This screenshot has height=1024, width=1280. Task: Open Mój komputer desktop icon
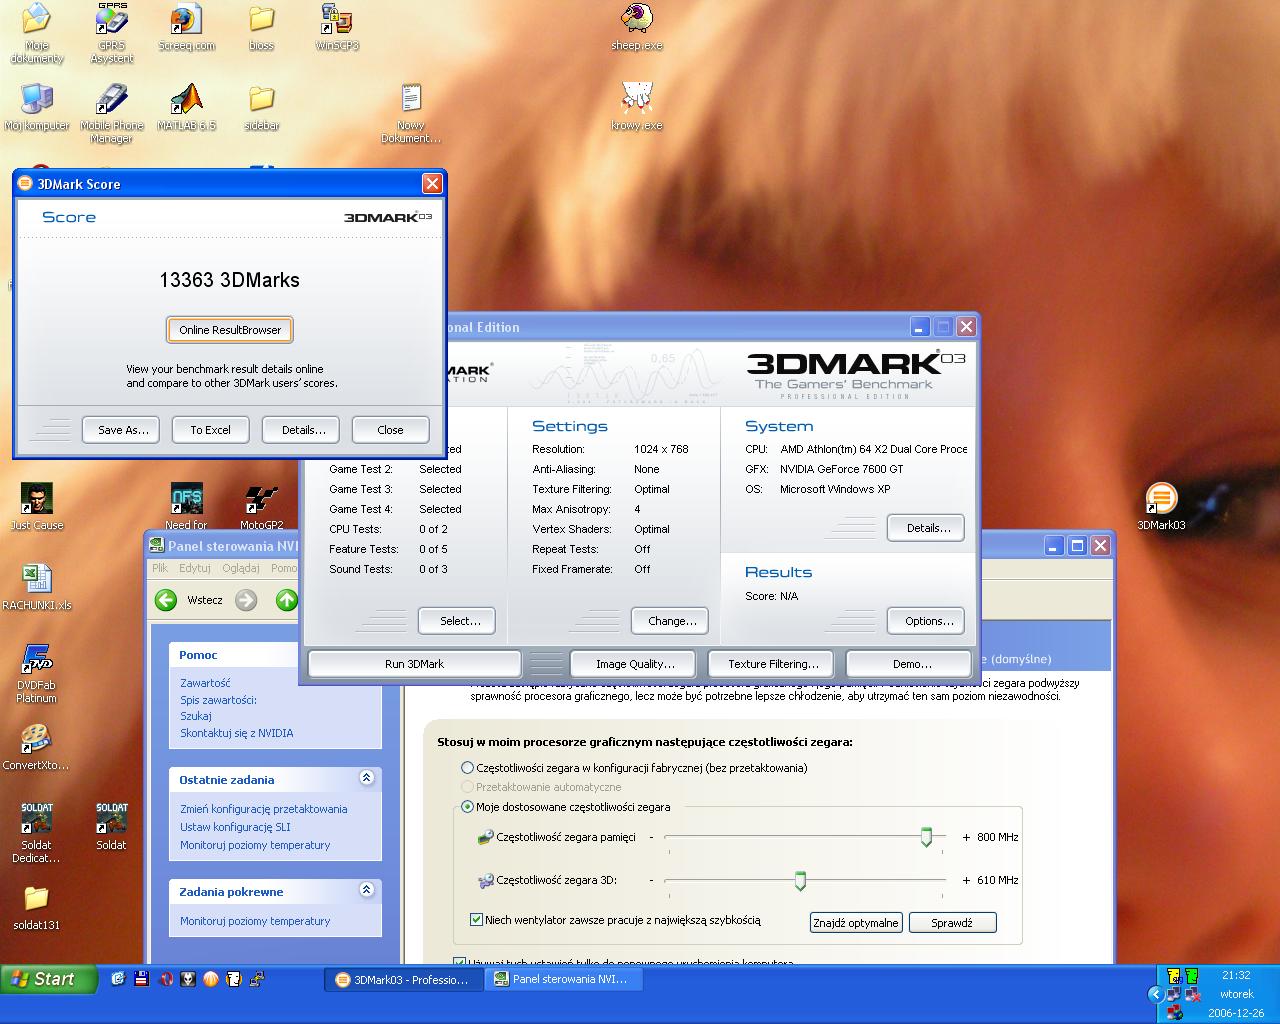[x=37, y=107]
